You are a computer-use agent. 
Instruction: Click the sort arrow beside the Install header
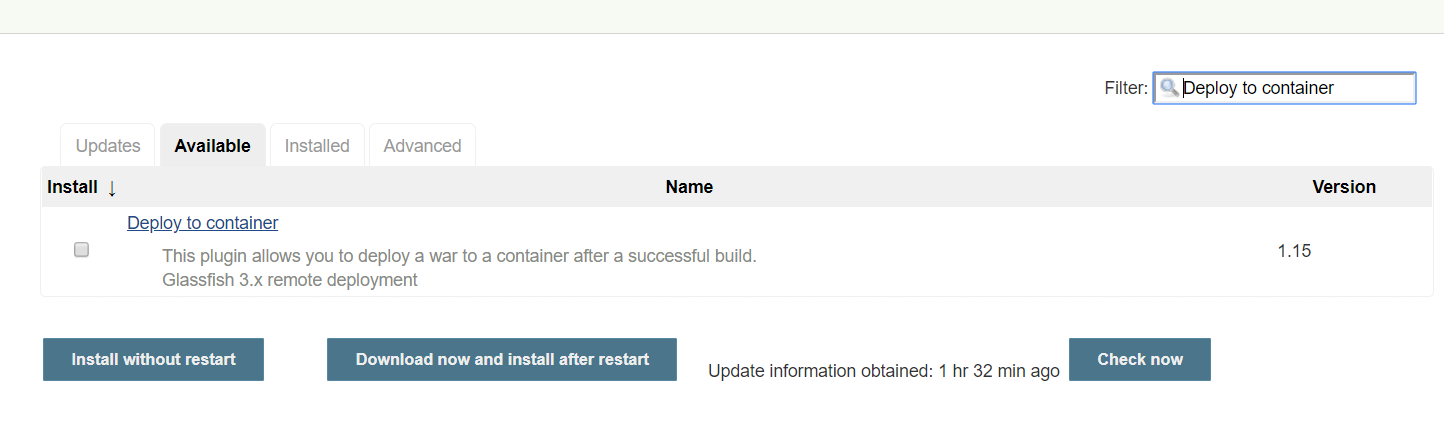(x=112, y=188)
